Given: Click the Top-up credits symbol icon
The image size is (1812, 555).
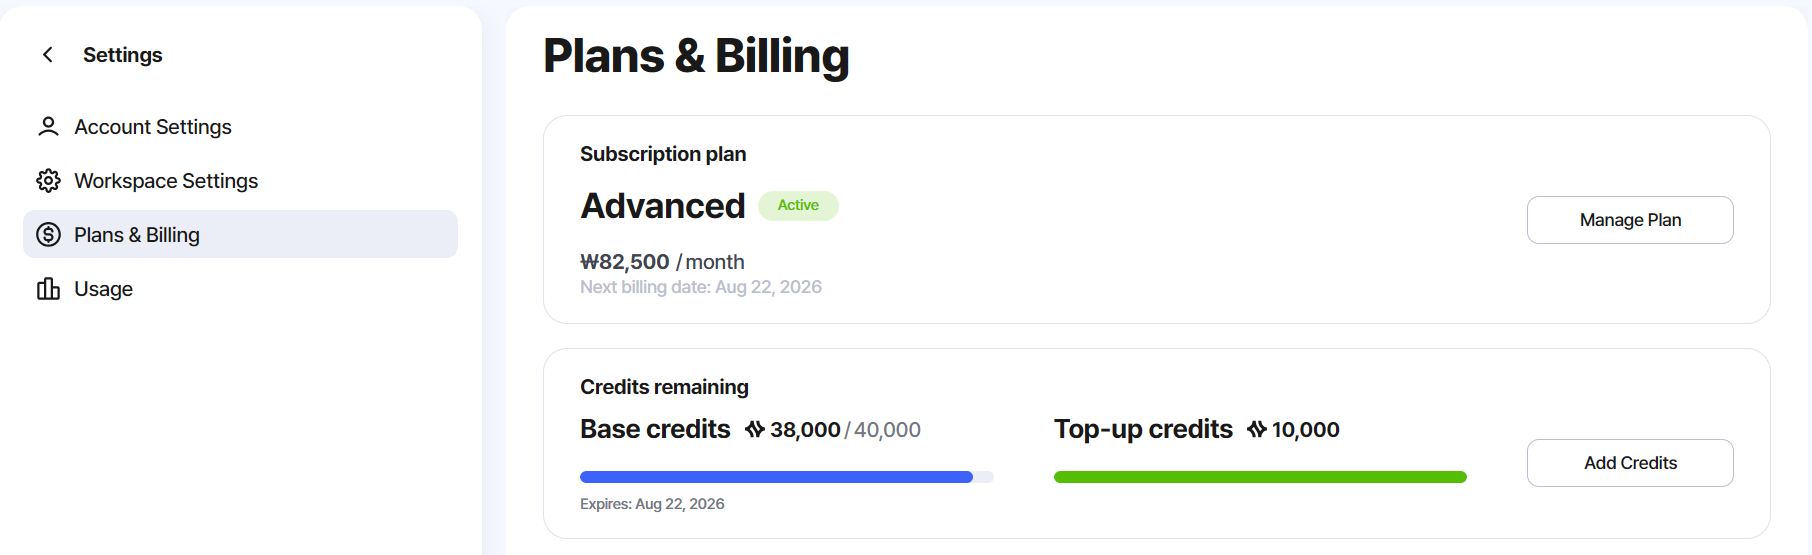Looking at the screenshot, I should click(x=1257, y=429).
